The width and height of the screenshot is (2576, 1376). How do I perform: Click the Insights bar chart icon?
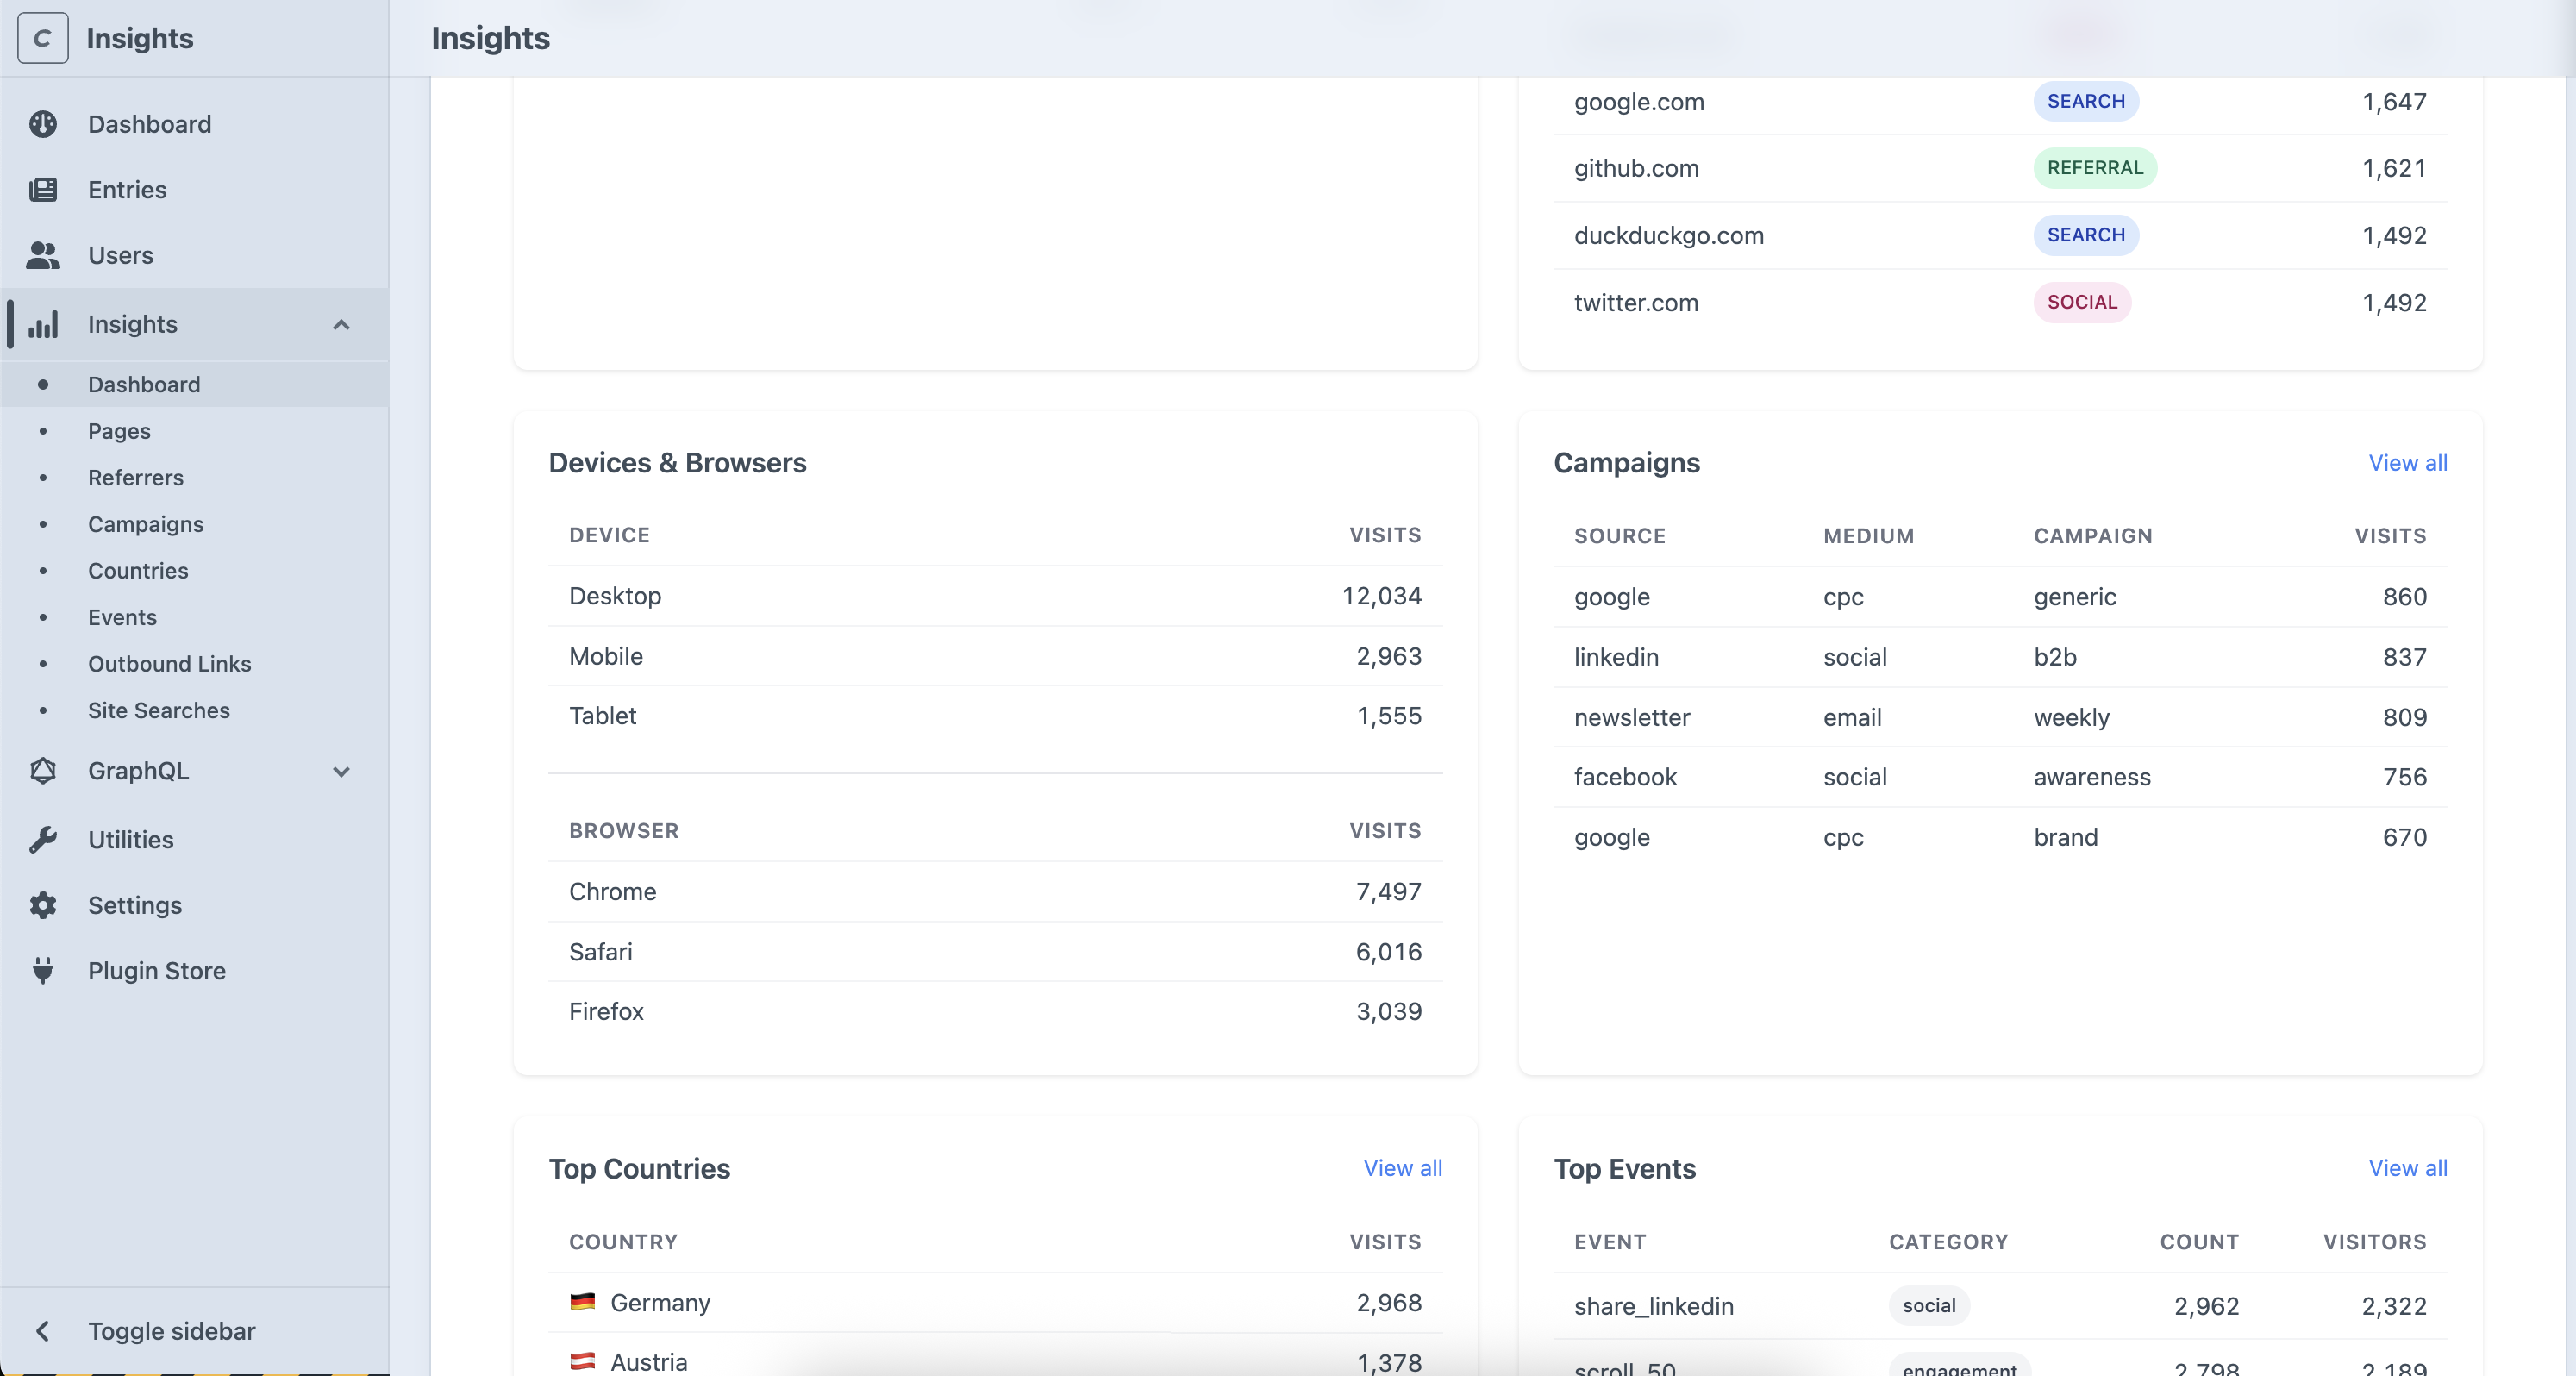(x=43, y=324)
